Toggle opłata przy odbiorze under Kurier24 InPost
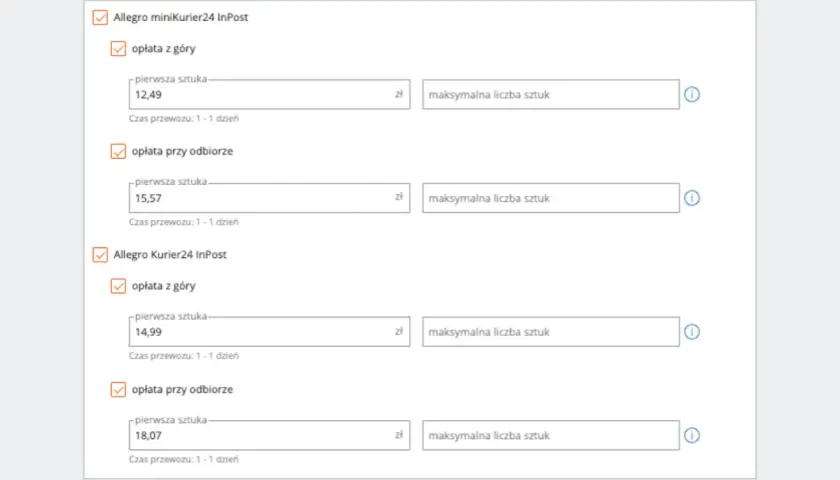This screenshot has width=840, height=480. 118,389
